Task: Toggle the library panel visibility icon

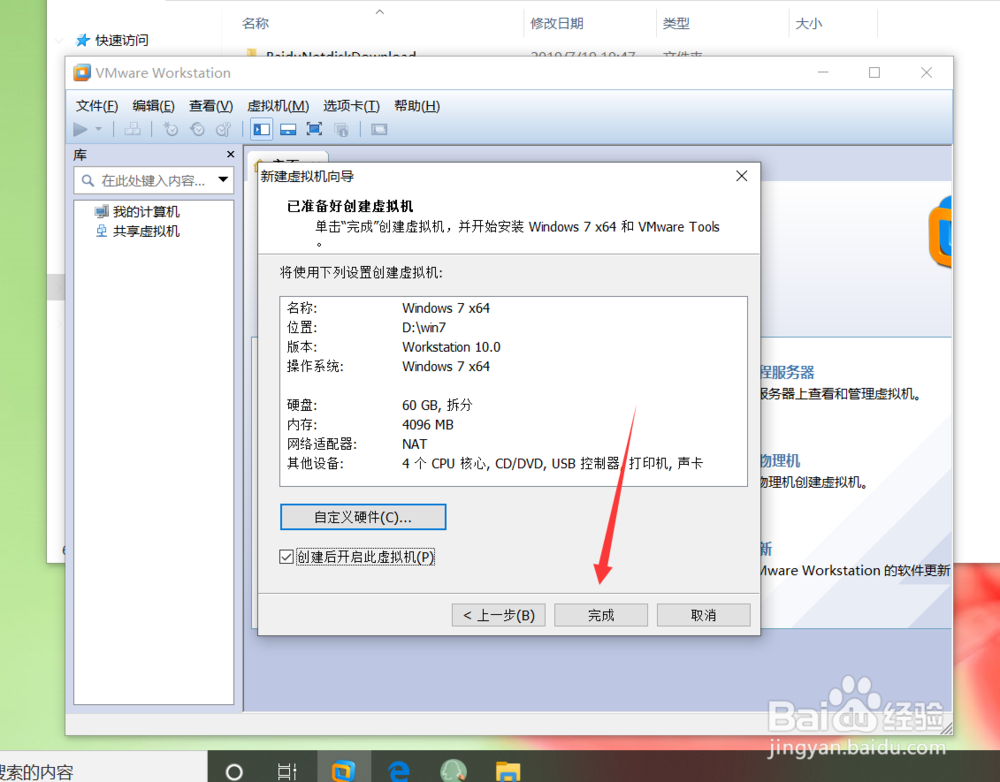Action: 261,129
